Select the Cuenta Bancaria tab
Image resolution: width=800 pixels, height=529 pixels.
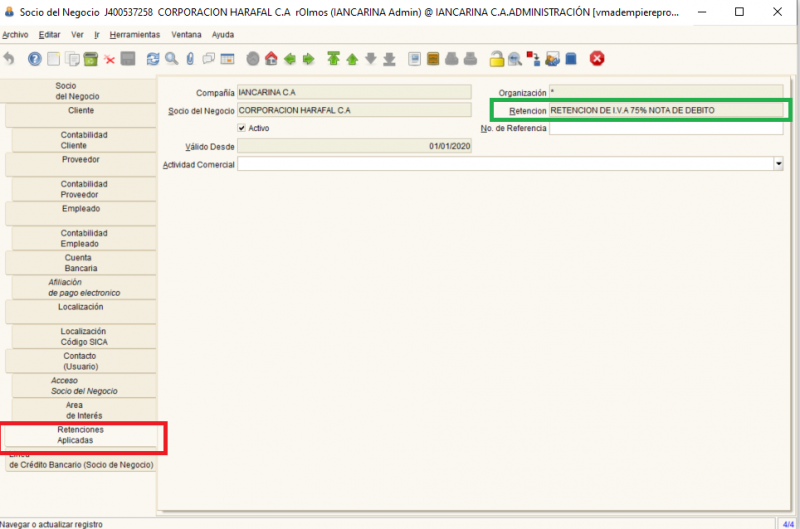point(81,263)
